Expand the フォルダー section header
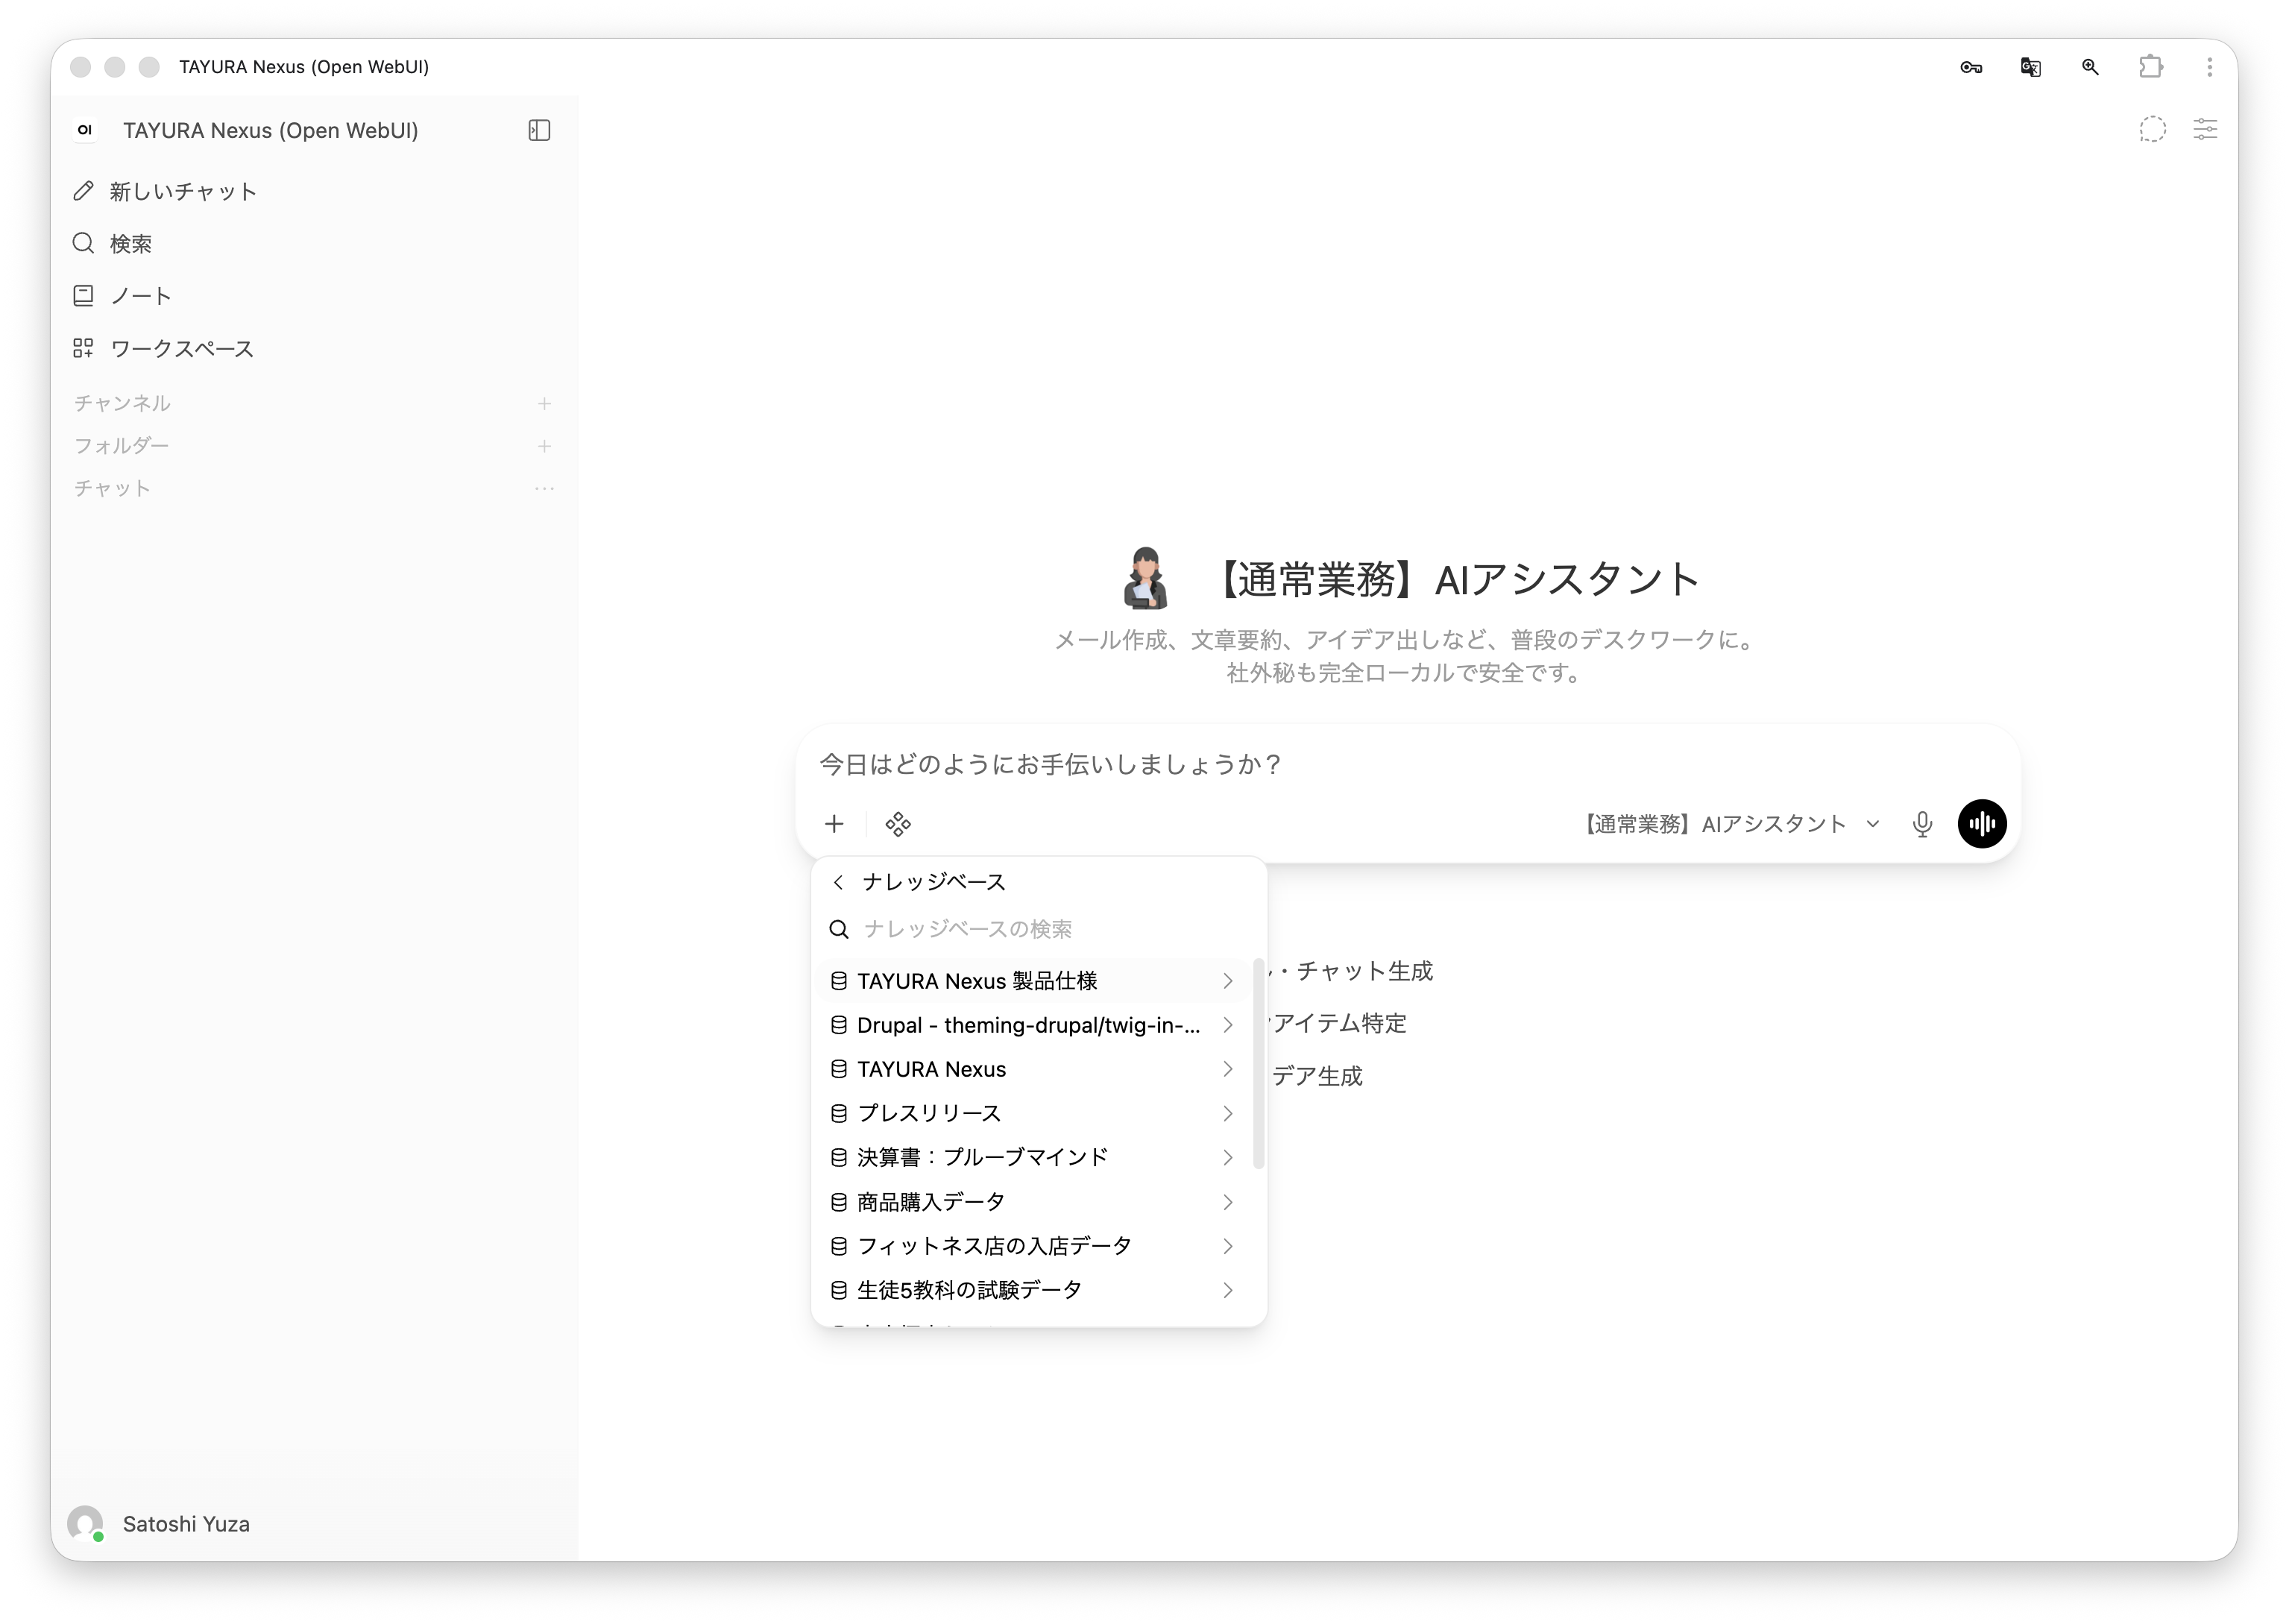The image size is (2289, 1624). [121, 446]
